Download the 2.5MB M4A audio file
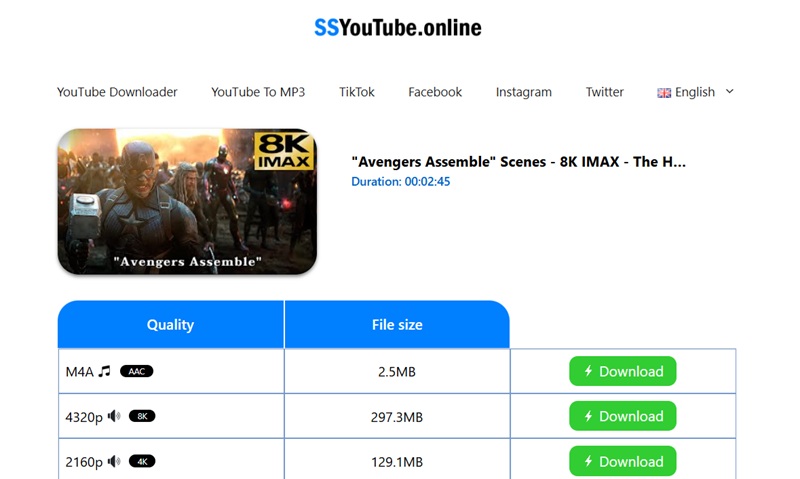Screen dimensions: 800x479 point(623,371)
